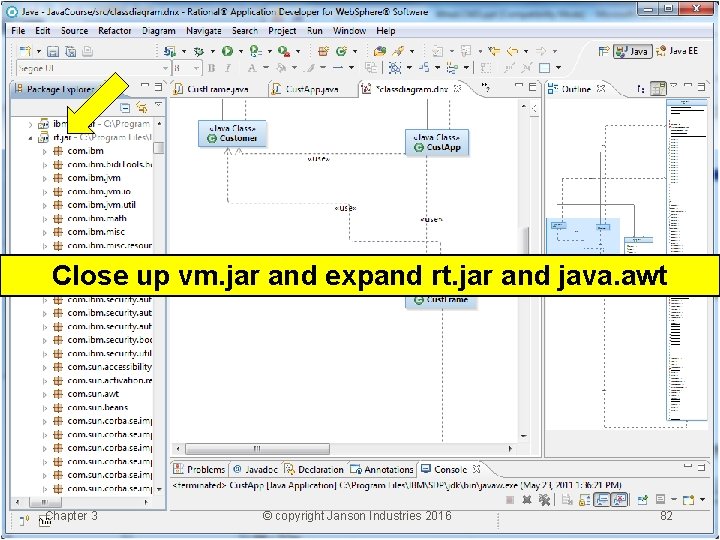Click the Display Selected Console icon
This screenshot has width=720, height=540.
(660, 499)
